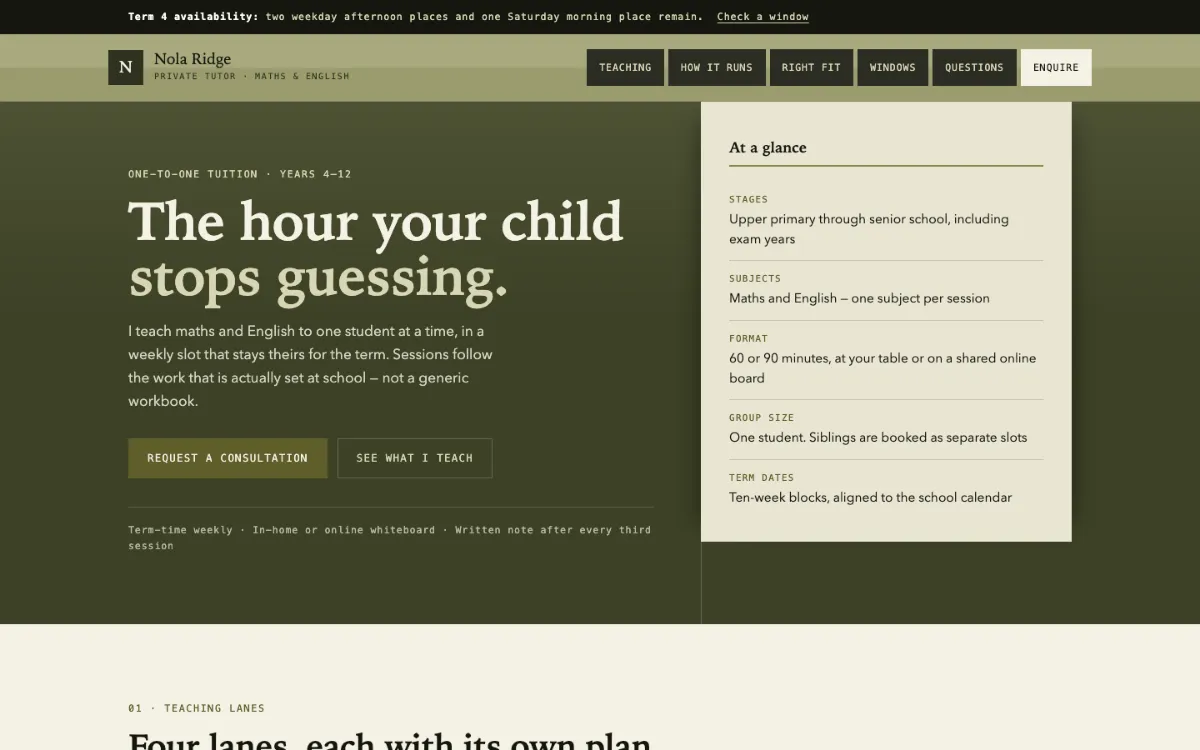
Task: Click '60 or 90 minutes' format description
Action: pyautogui.click(x=882, y=368)
